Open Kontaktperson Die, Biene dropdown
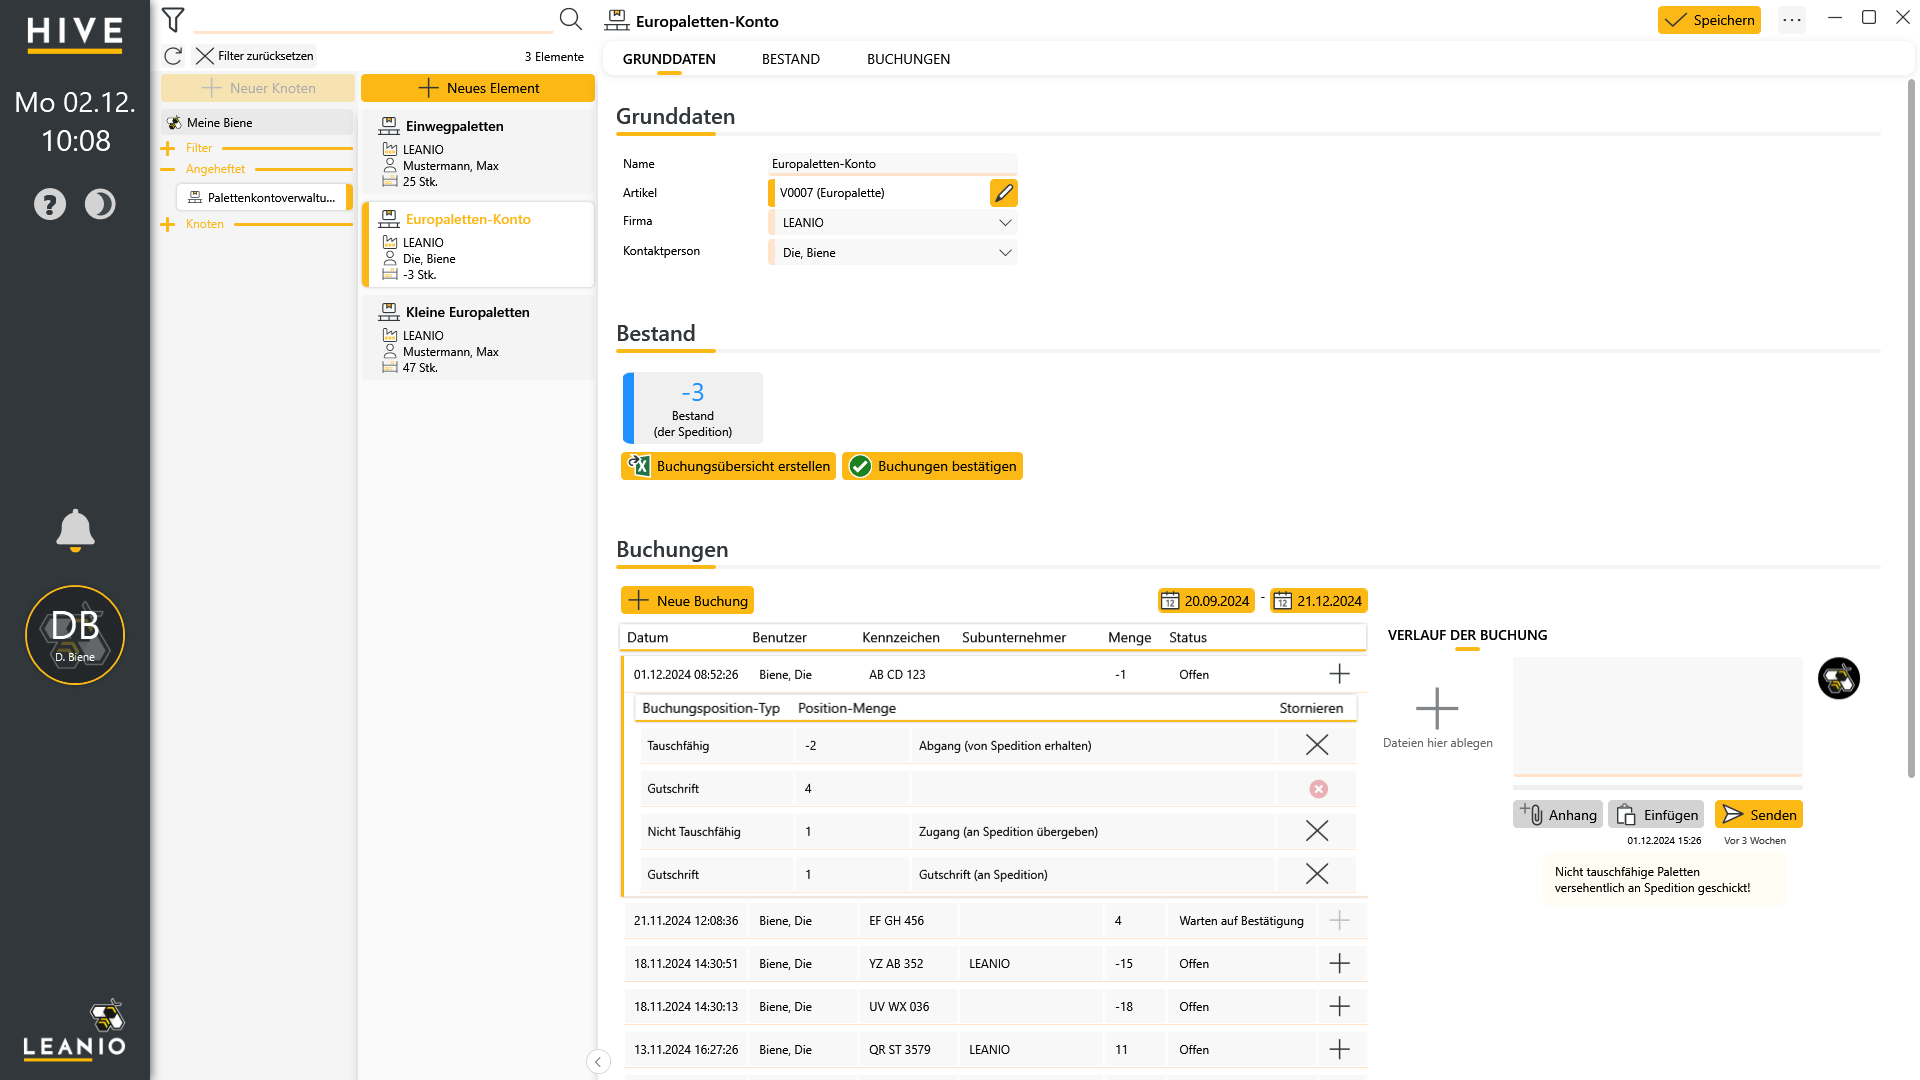 (x=893, y=252)
